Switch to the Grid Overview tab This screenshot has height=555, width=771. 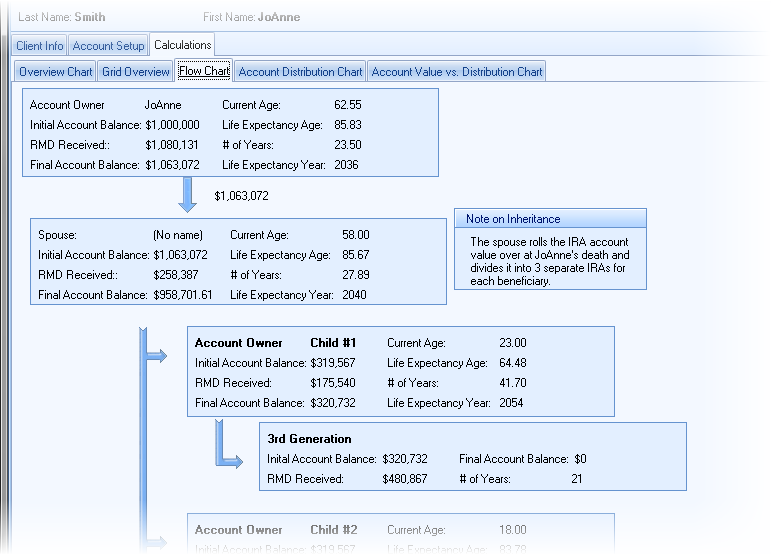click(136, 72)
